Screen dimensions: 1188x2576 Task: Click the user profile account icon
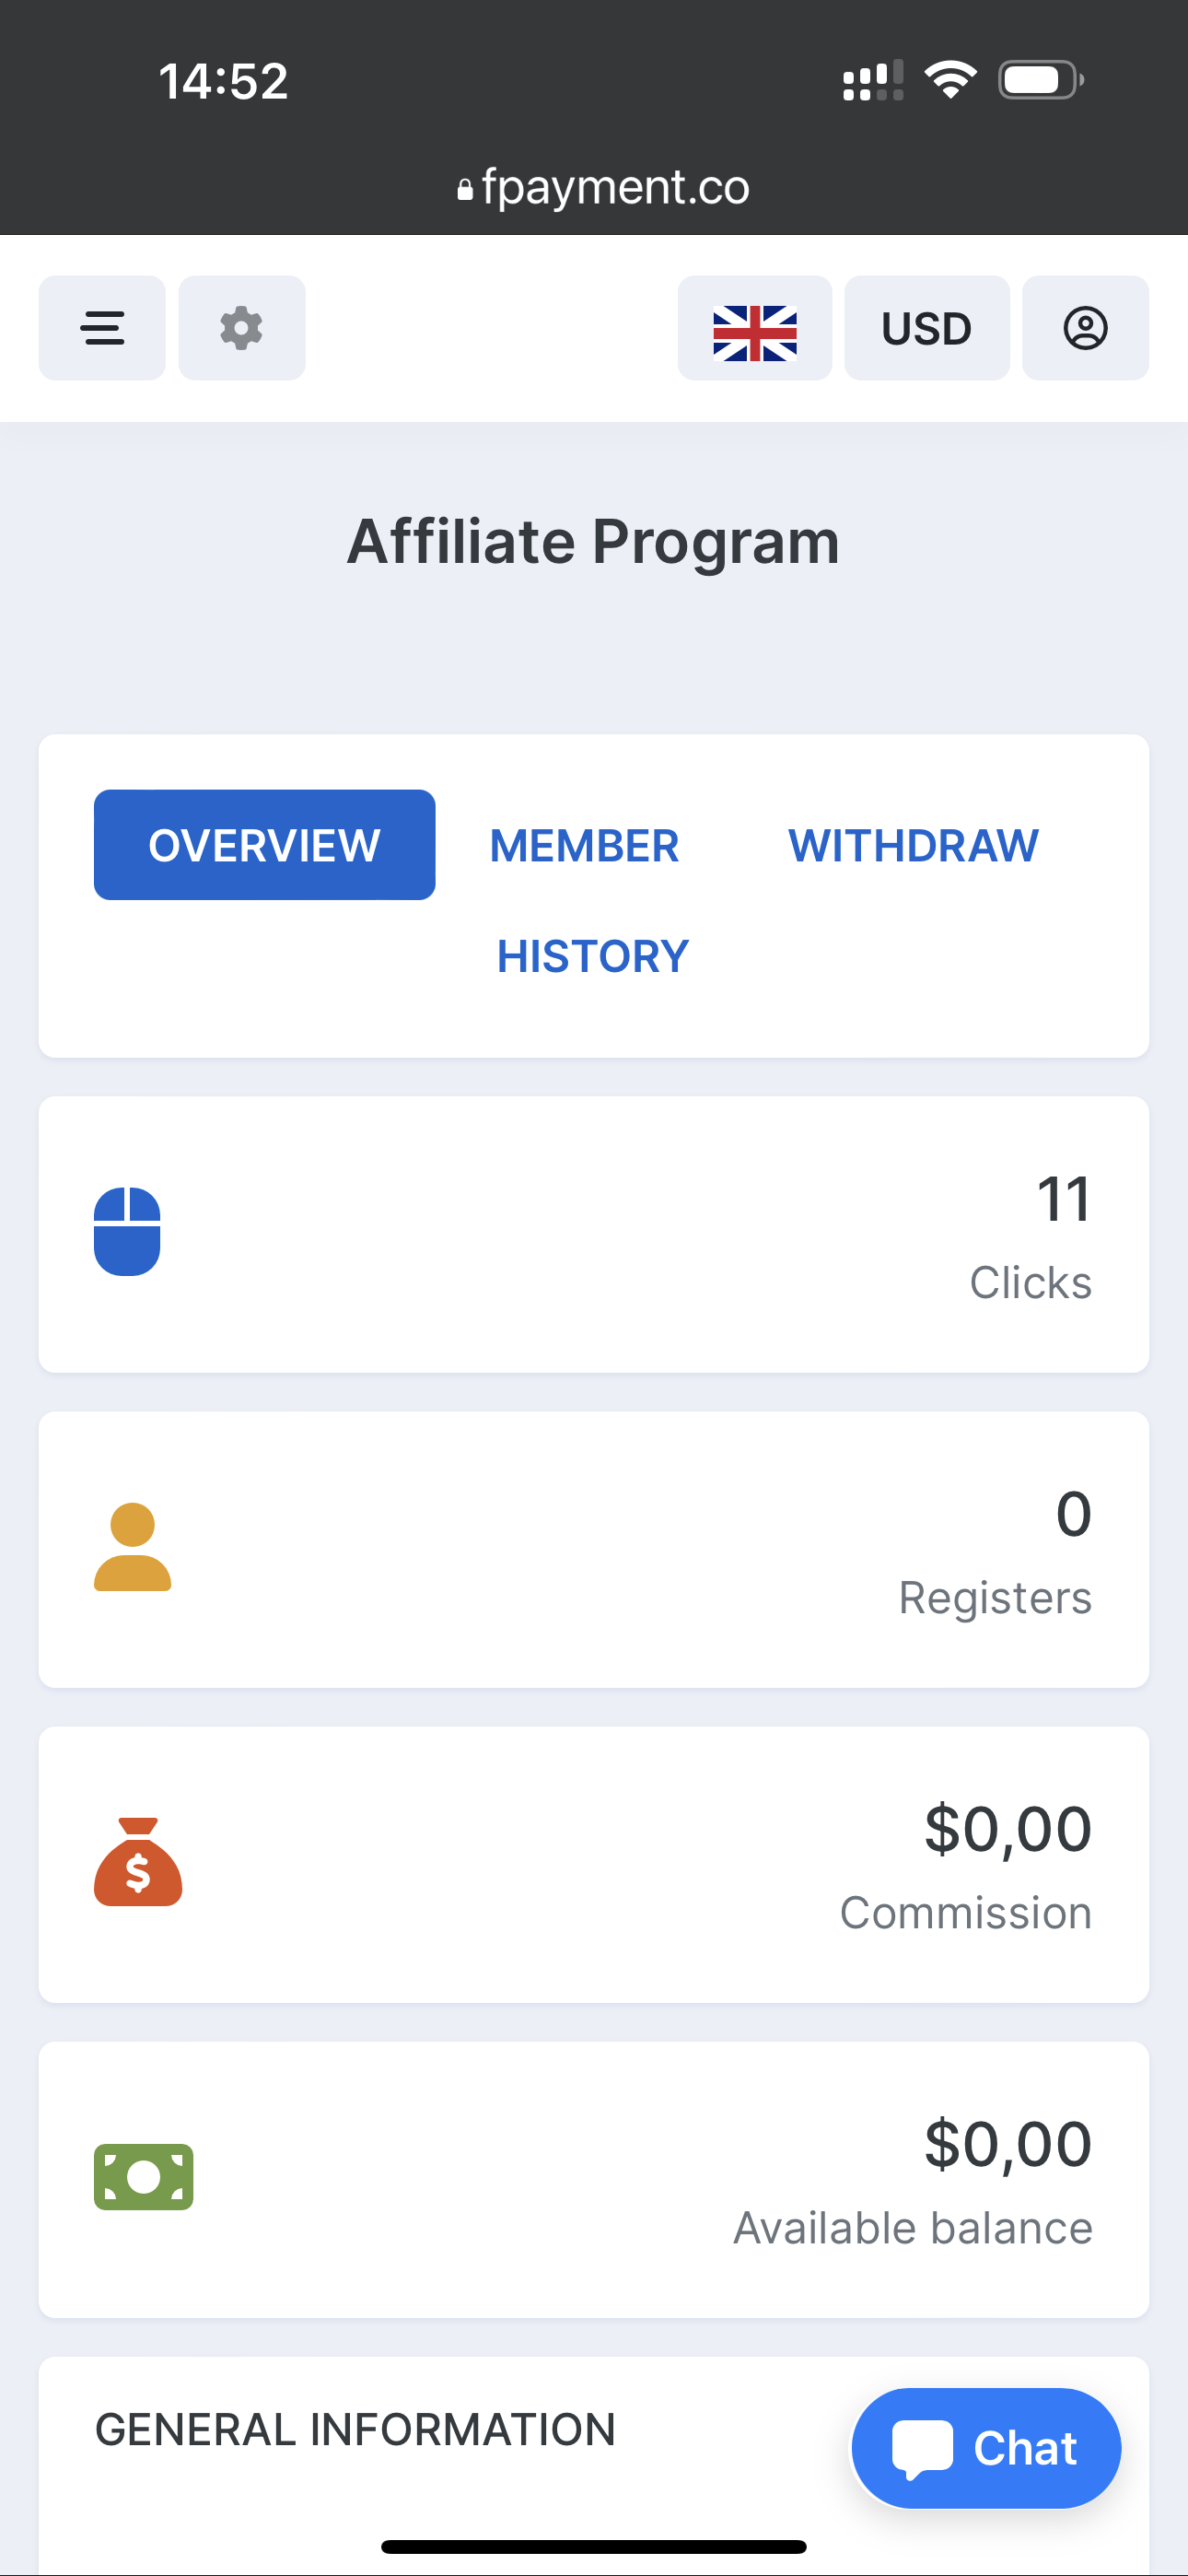coord(1085,328)
